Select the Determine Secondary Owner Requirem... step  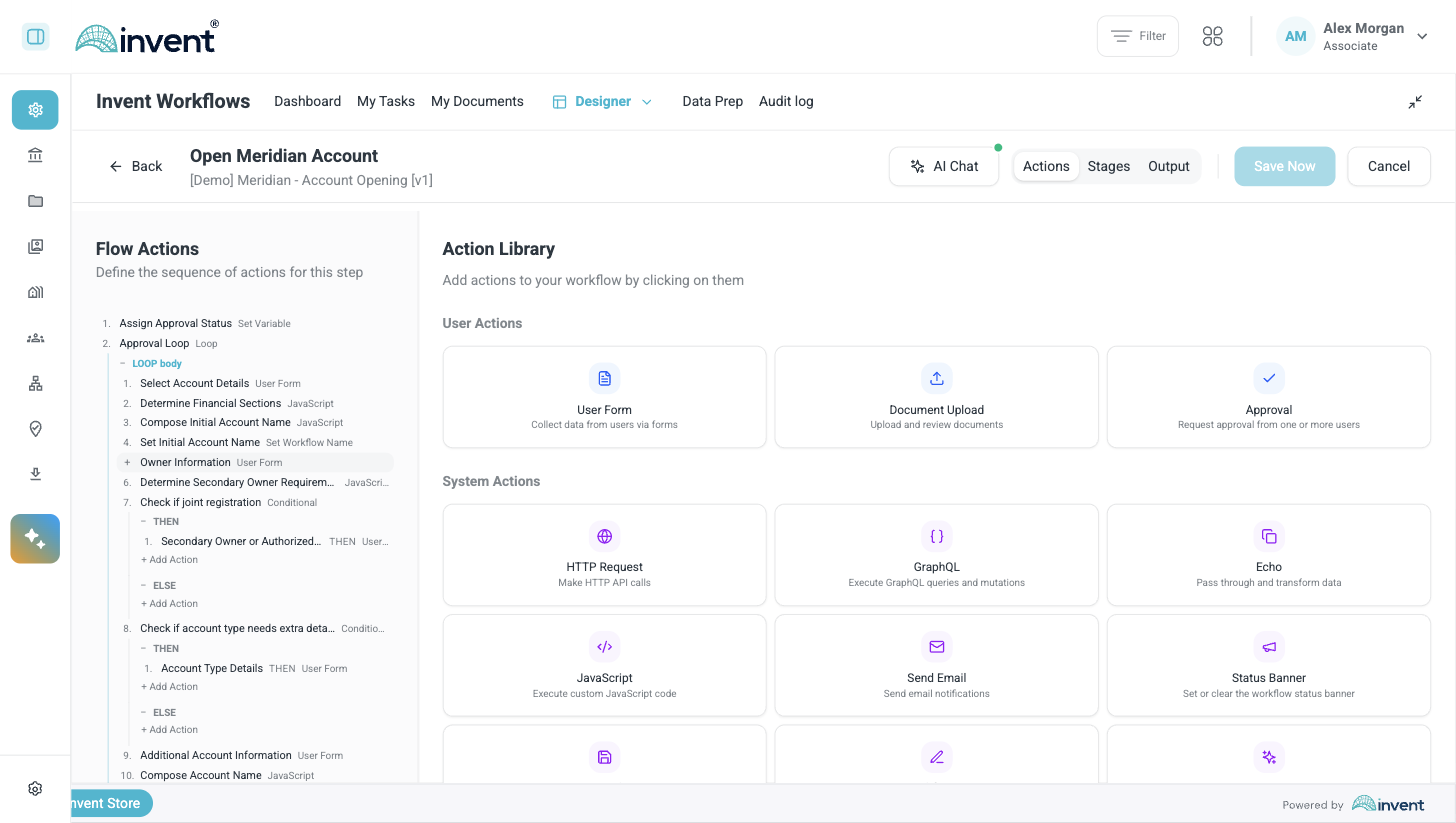pos(237,483)
